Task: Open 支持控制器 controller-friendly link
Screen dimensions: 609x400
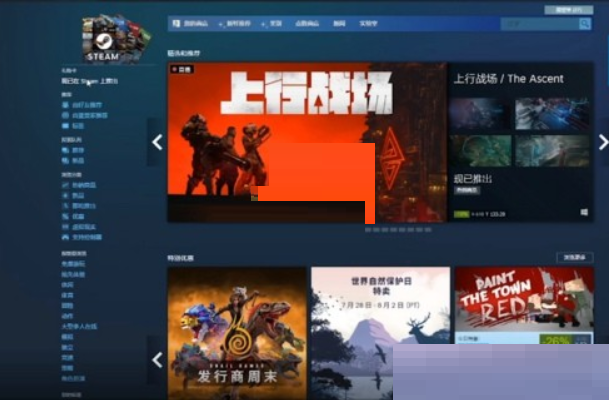Action: (x=87, y=237)
